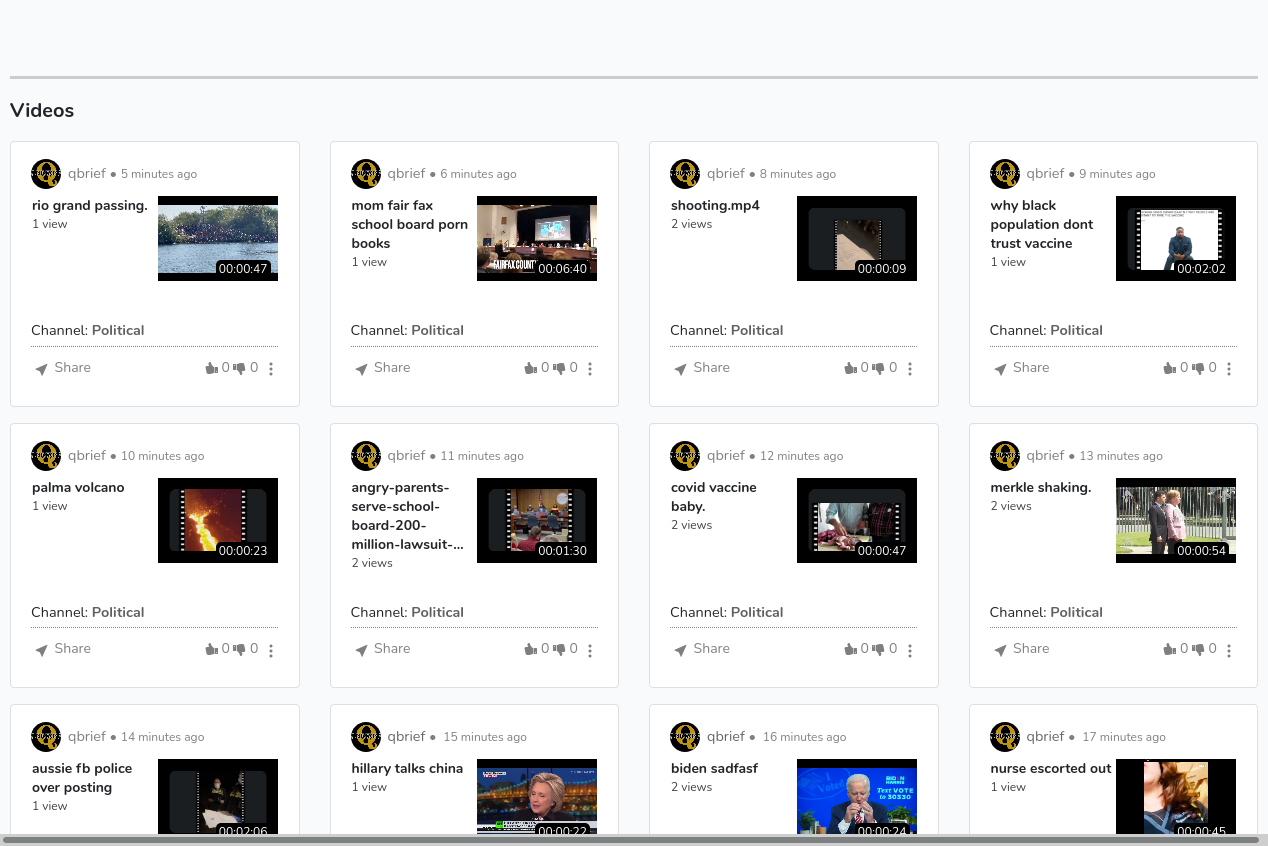This screenshot has height=846, width=1268.
Task: Open more options for 'rio grand passing.' card
Action: click(x=271, y=369)
